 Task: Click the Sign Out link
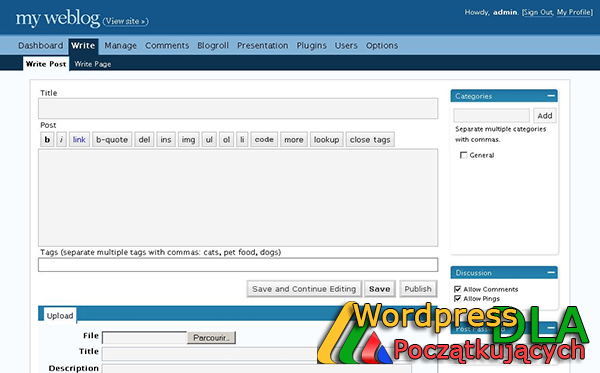click(538, 12)
